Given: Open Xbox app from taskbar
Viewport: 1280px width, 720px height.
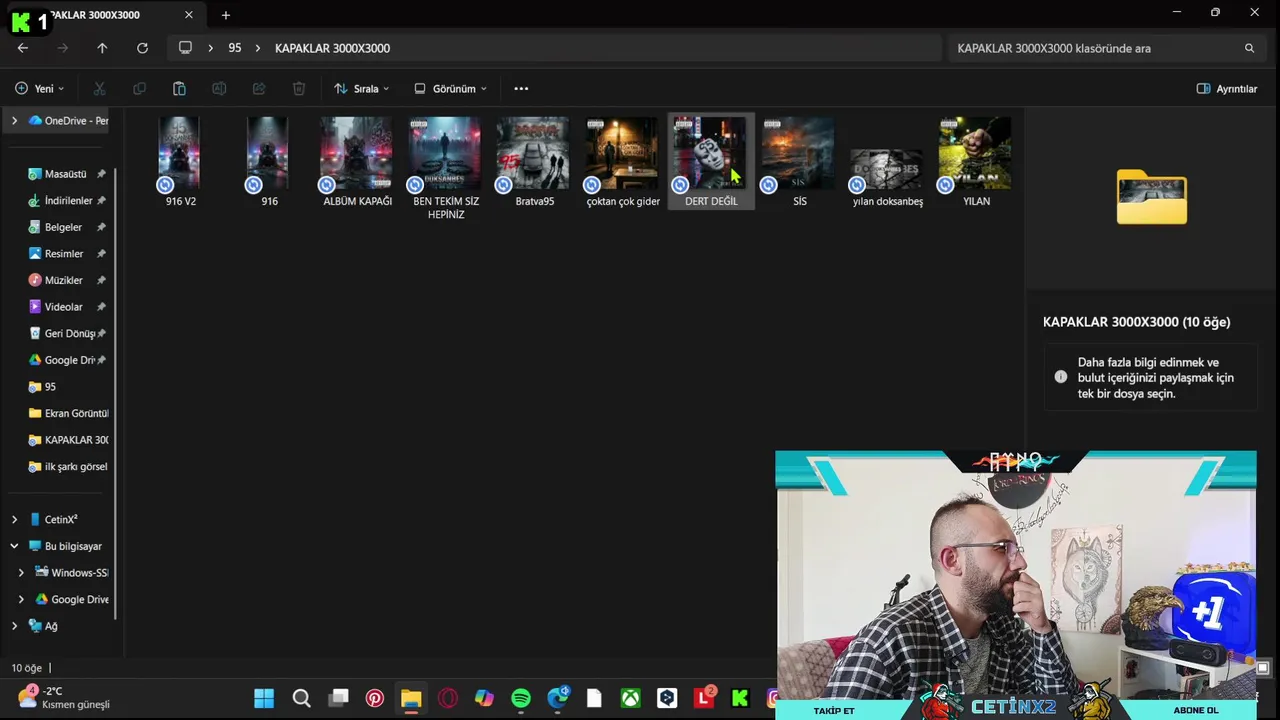Looking at the screenshot, I should coord(631,698).
